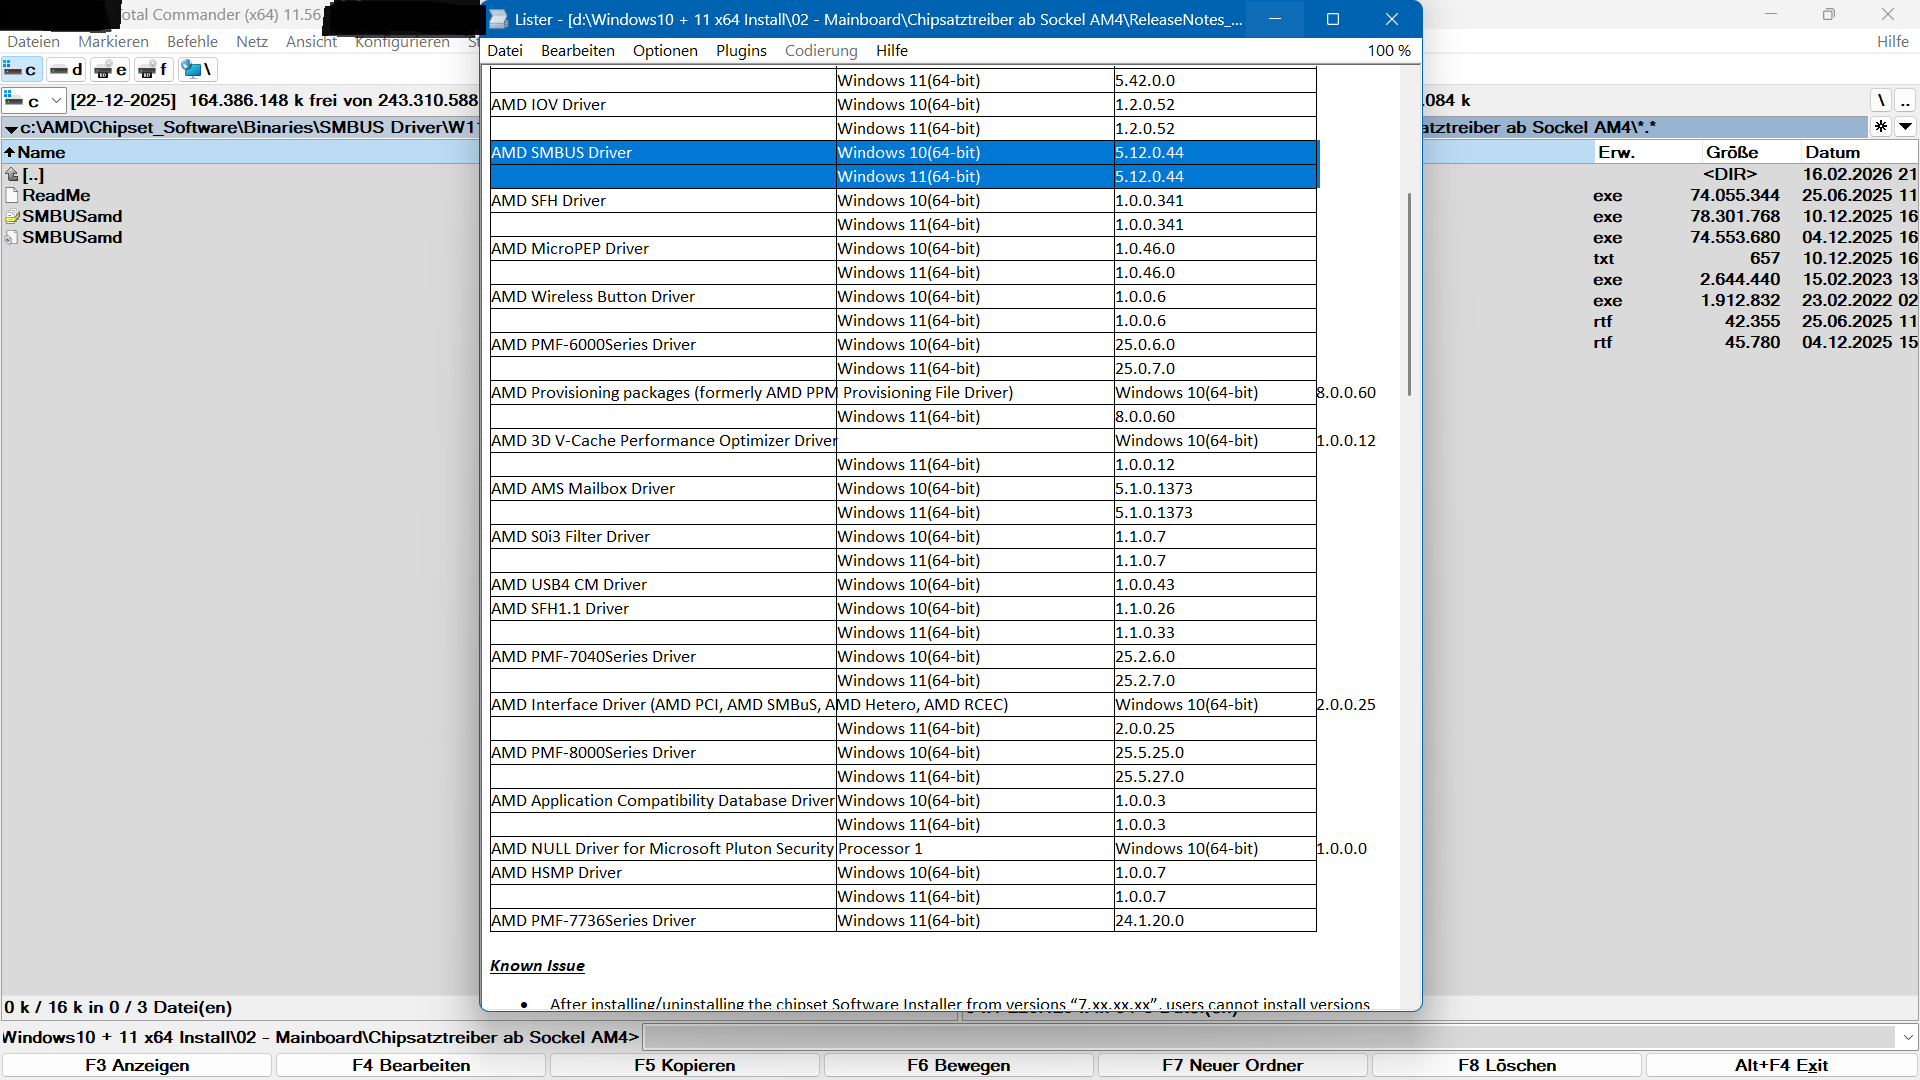Image resolution: width=1920 pixels, height=1080 pixels.
Task: Switch to optical drive e
Action: point(110,69)
